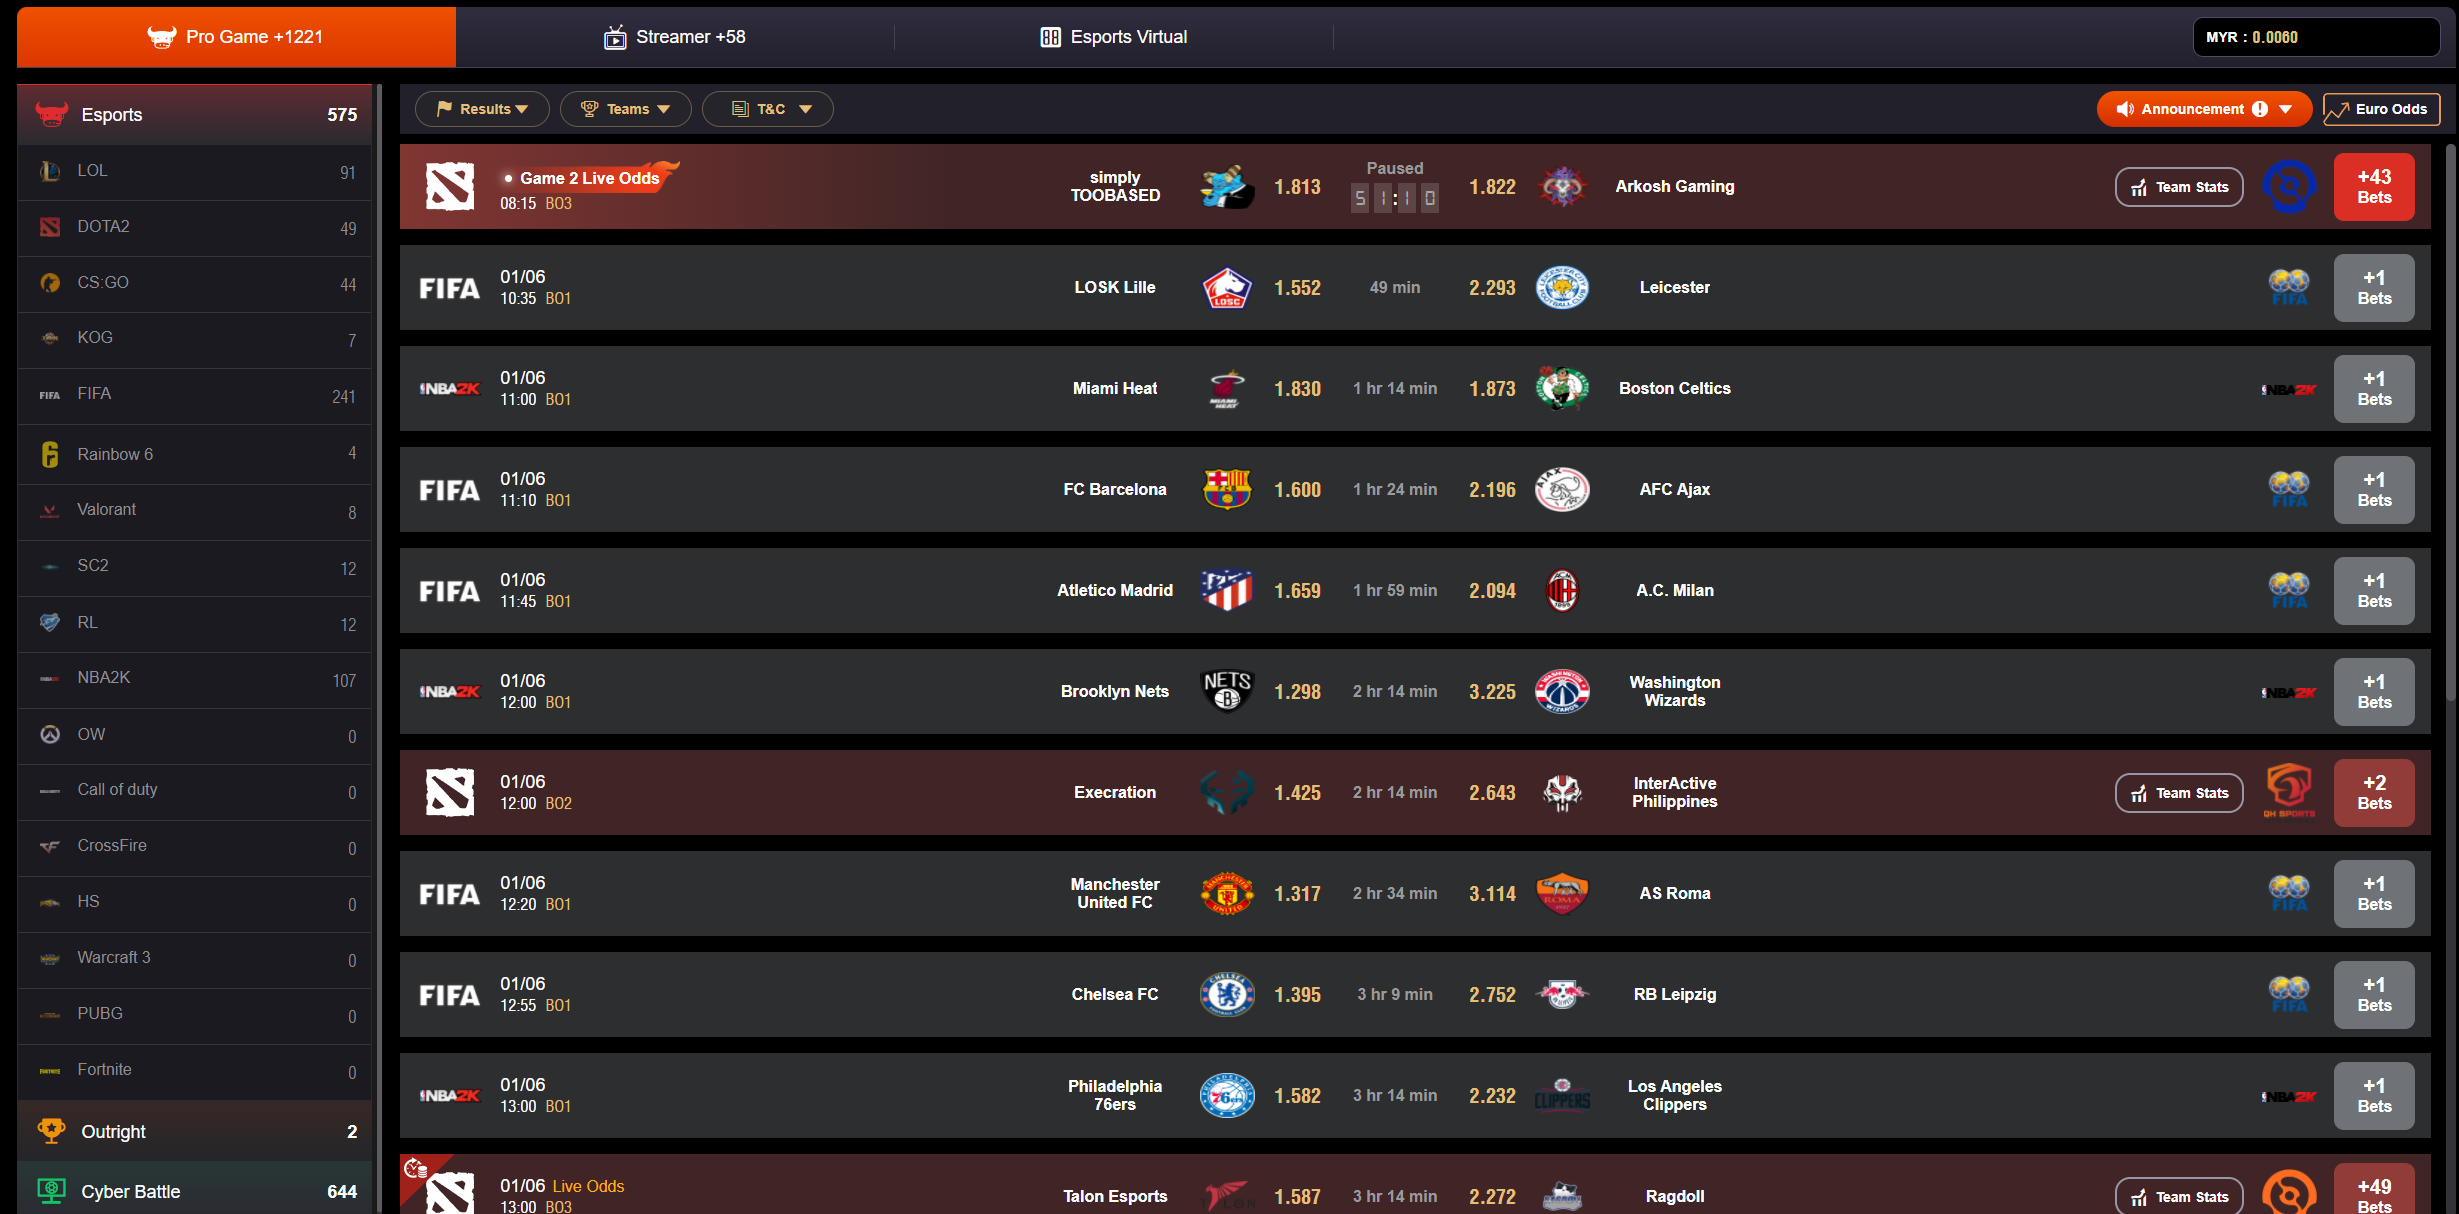
Task: Click the FC Barcelona team crest
Action: click(x=1226, y=490)
